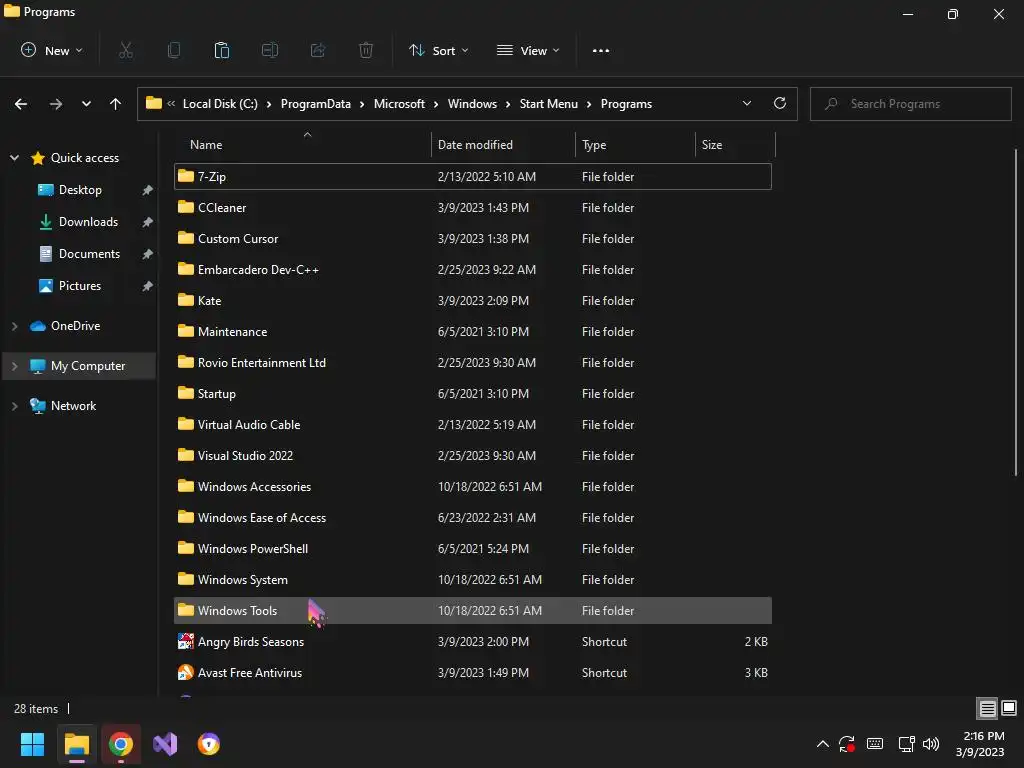The width and height of the screenshot is (1024, 768).
Task: Open the recent locations chevron dropdown
Action: [86, 104]
